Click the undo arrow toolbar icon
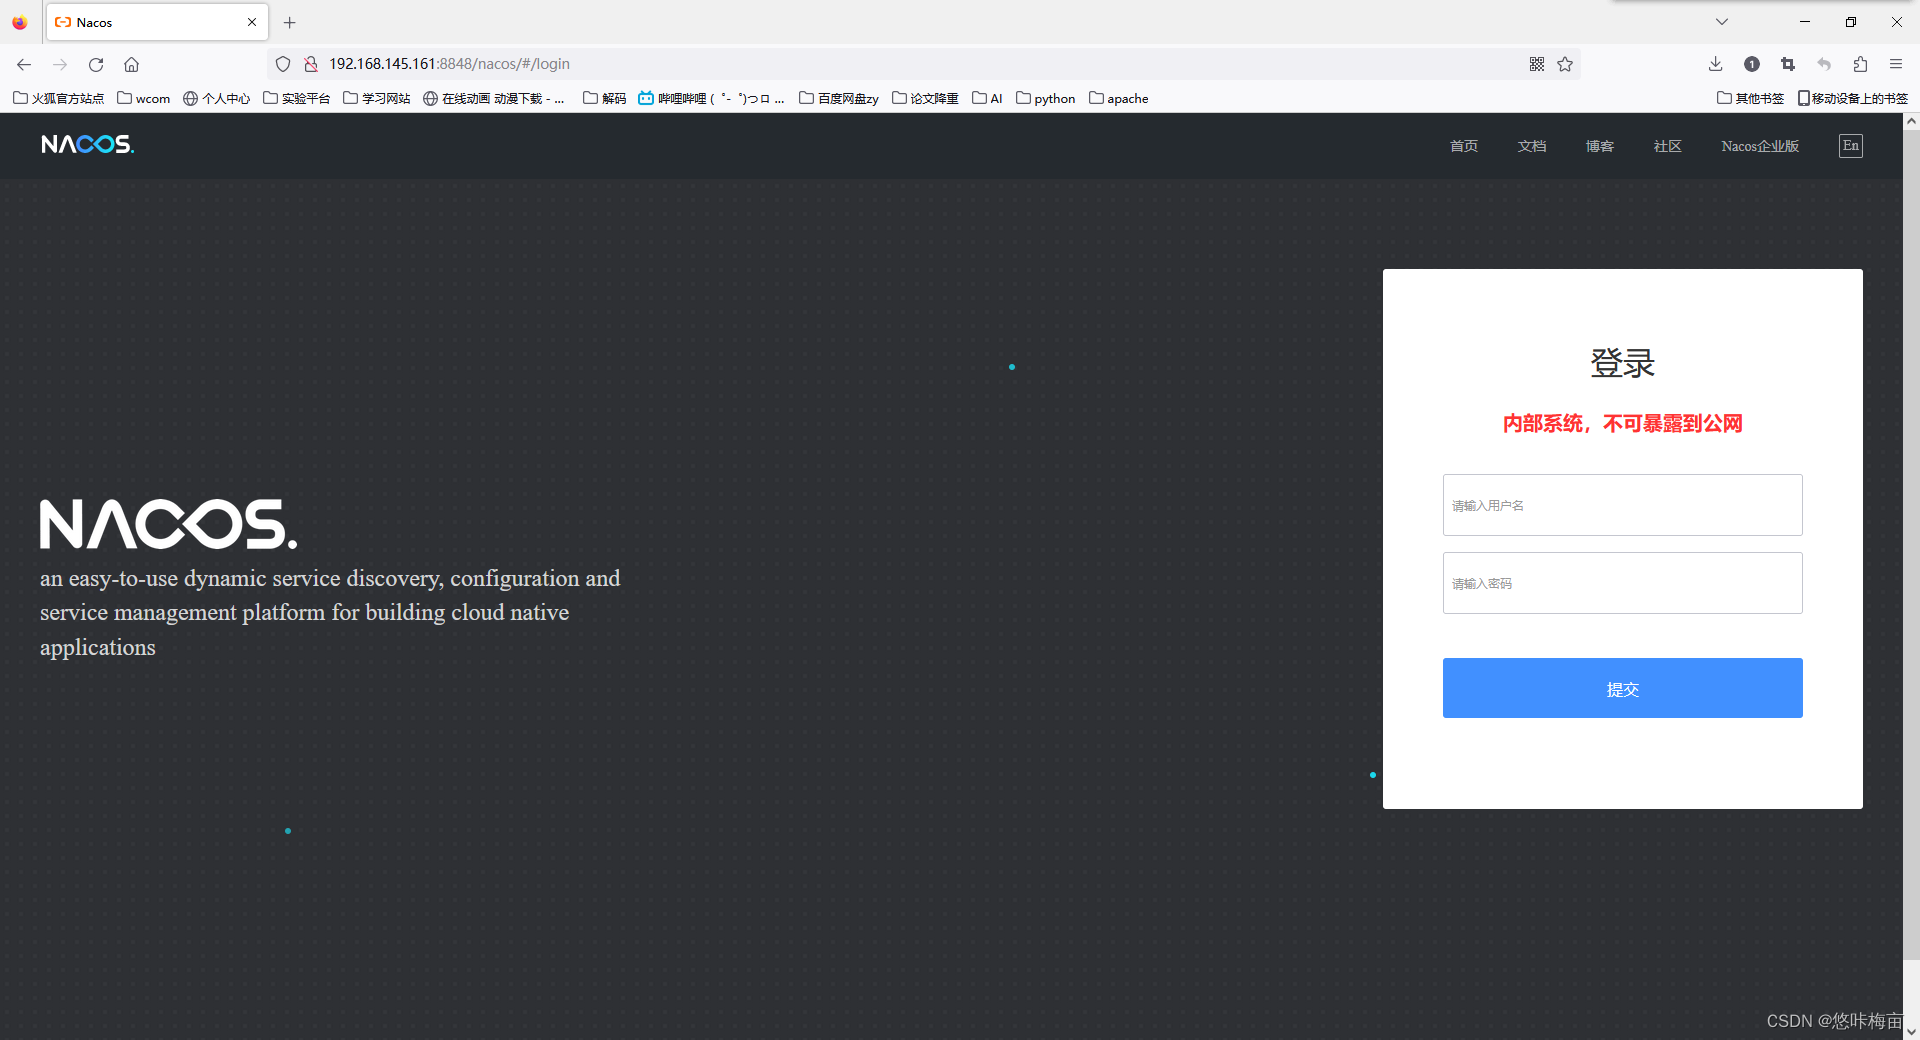Viewport: 1920px width, 1040px height. coord(1824,64)
